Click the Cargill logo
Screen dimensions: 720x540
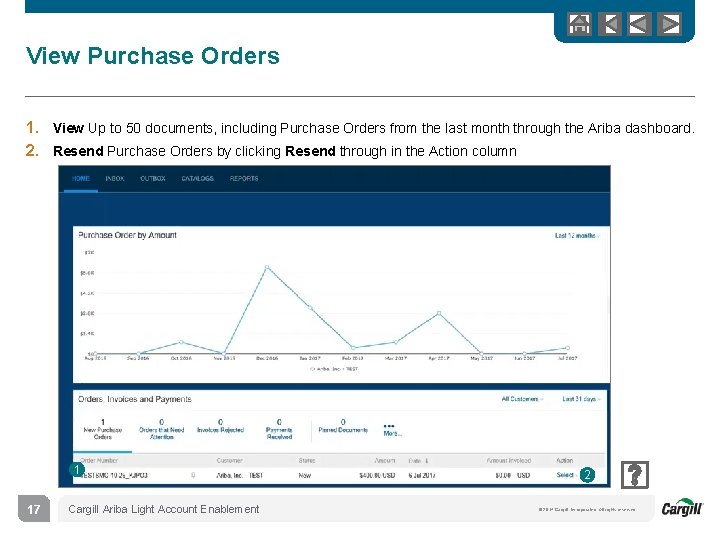coord(682,507)
